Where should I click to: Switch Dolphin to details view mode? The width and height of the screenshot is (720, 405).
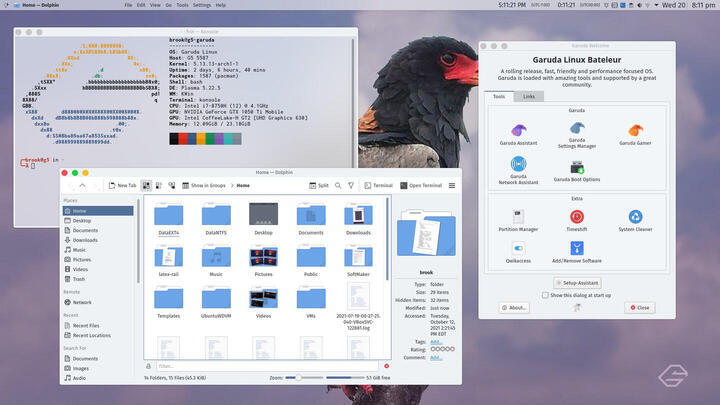[172, 186]
